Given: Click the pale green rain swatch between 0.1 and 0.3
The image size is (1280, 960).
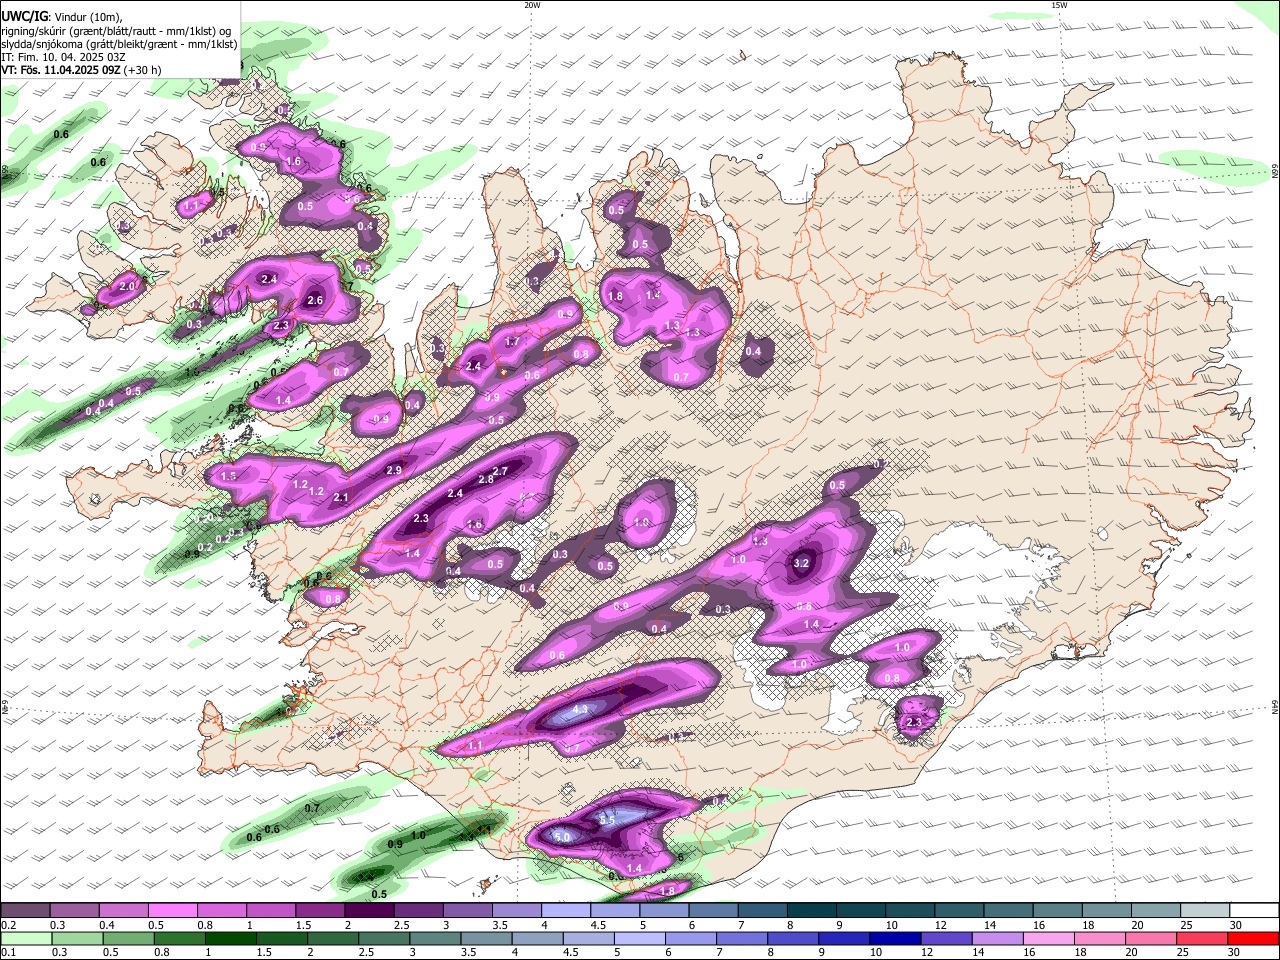Looking at the screenshot, I should click(x=26, y=939).
